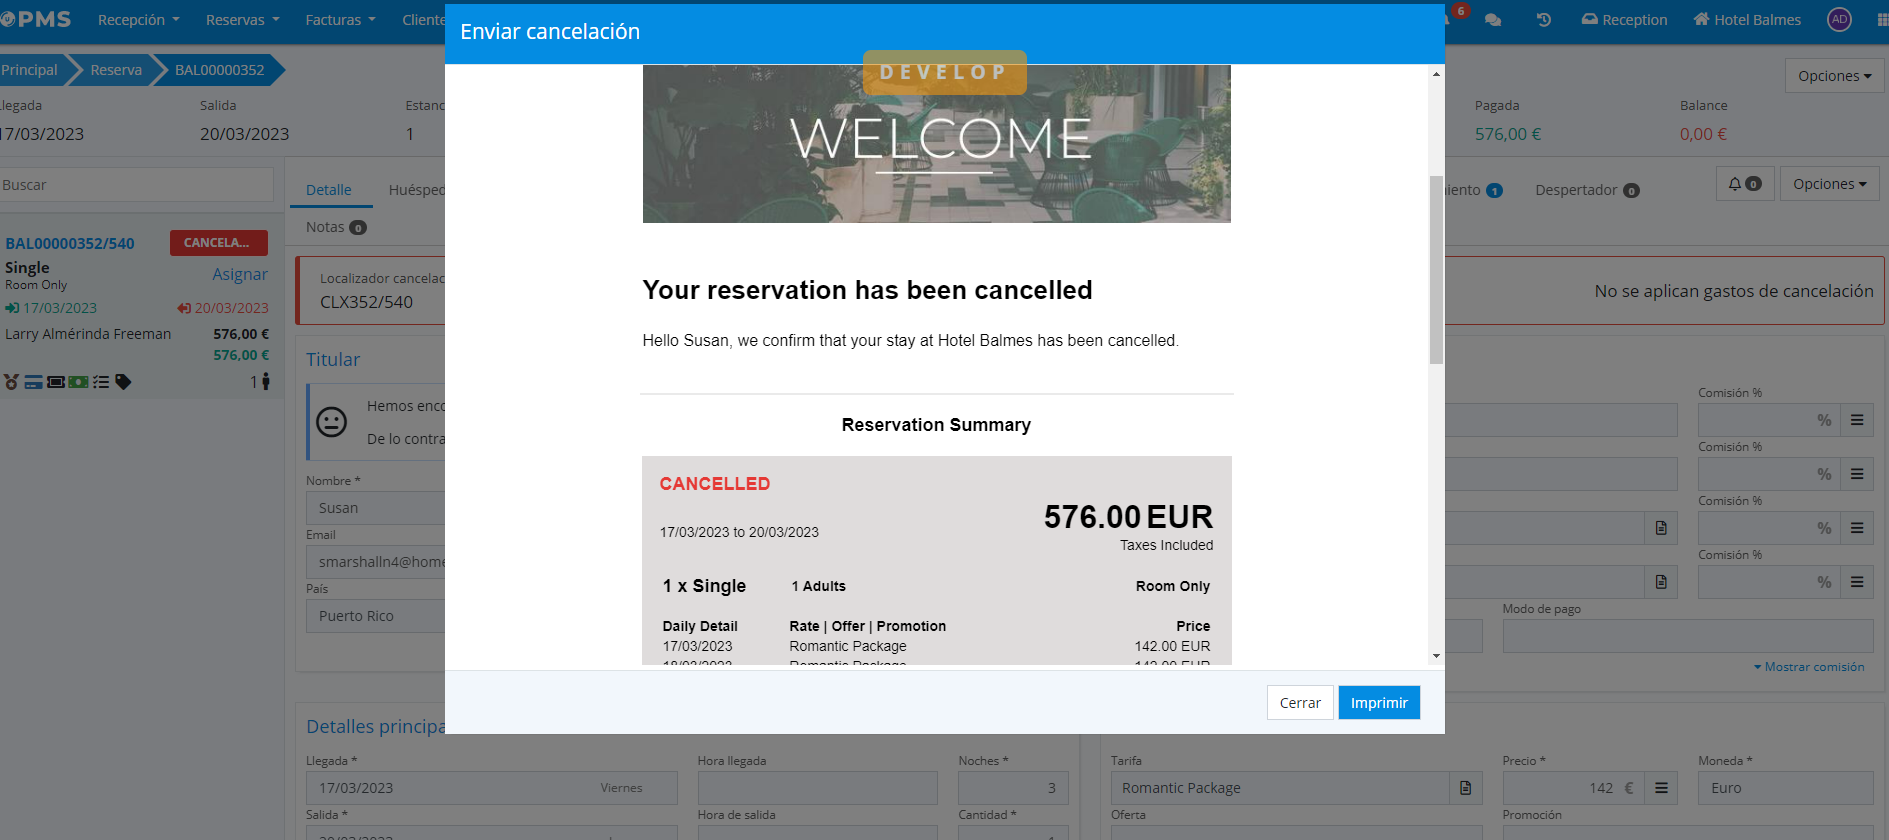
Task: Click the checklist icon on the reservation card
Action: pyautogui.click(x=101, y=382)
